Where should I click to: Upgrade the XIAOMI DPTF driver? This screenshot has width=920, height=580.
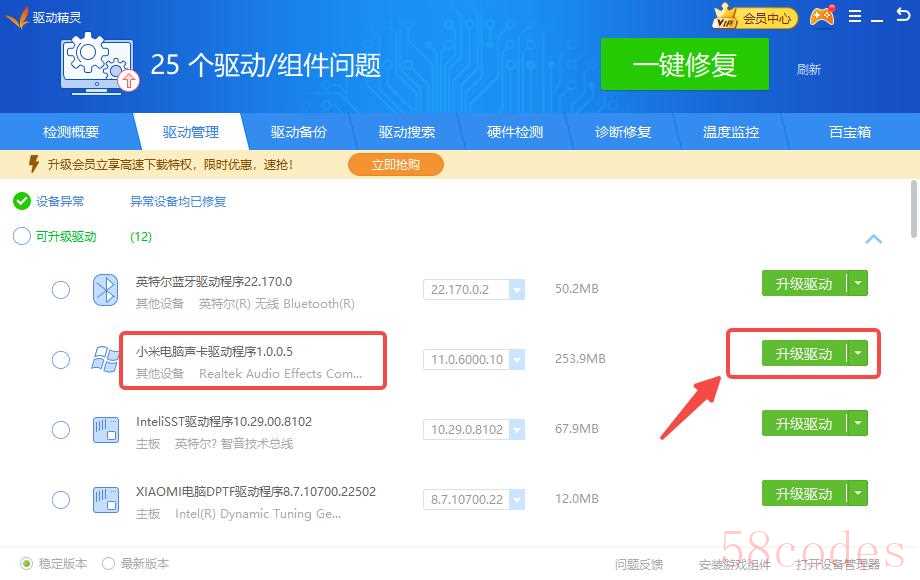coord(804,493)
